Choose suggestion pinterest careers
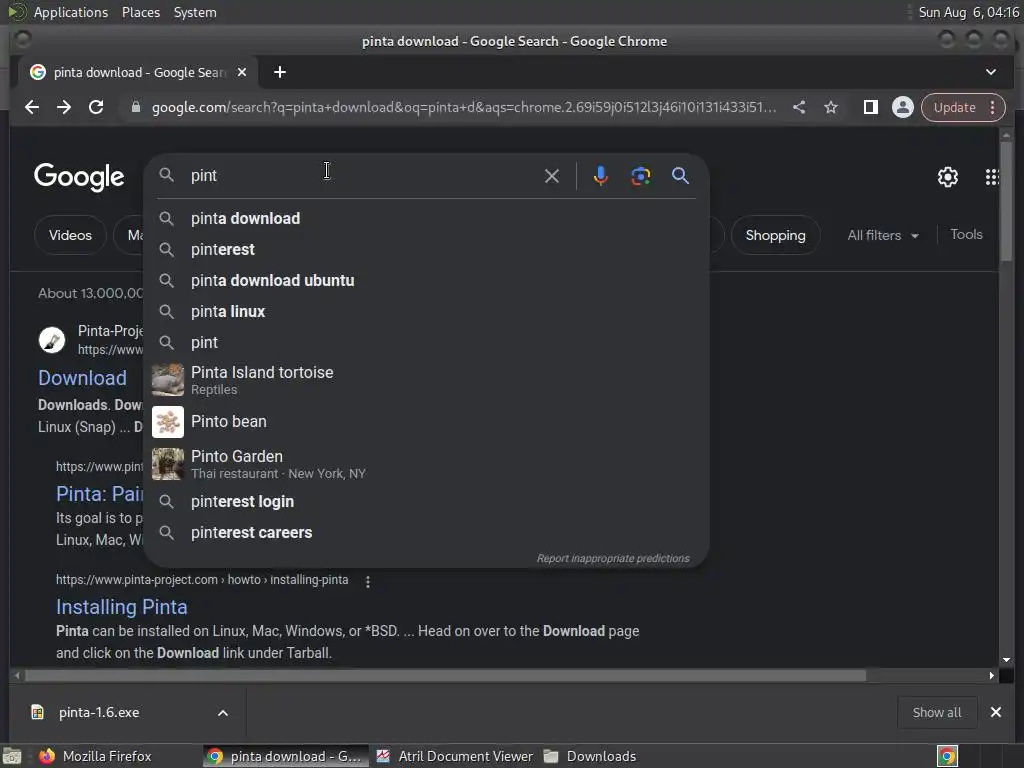This screenshot has width=1024, height=768. click(x=426, y=533)
